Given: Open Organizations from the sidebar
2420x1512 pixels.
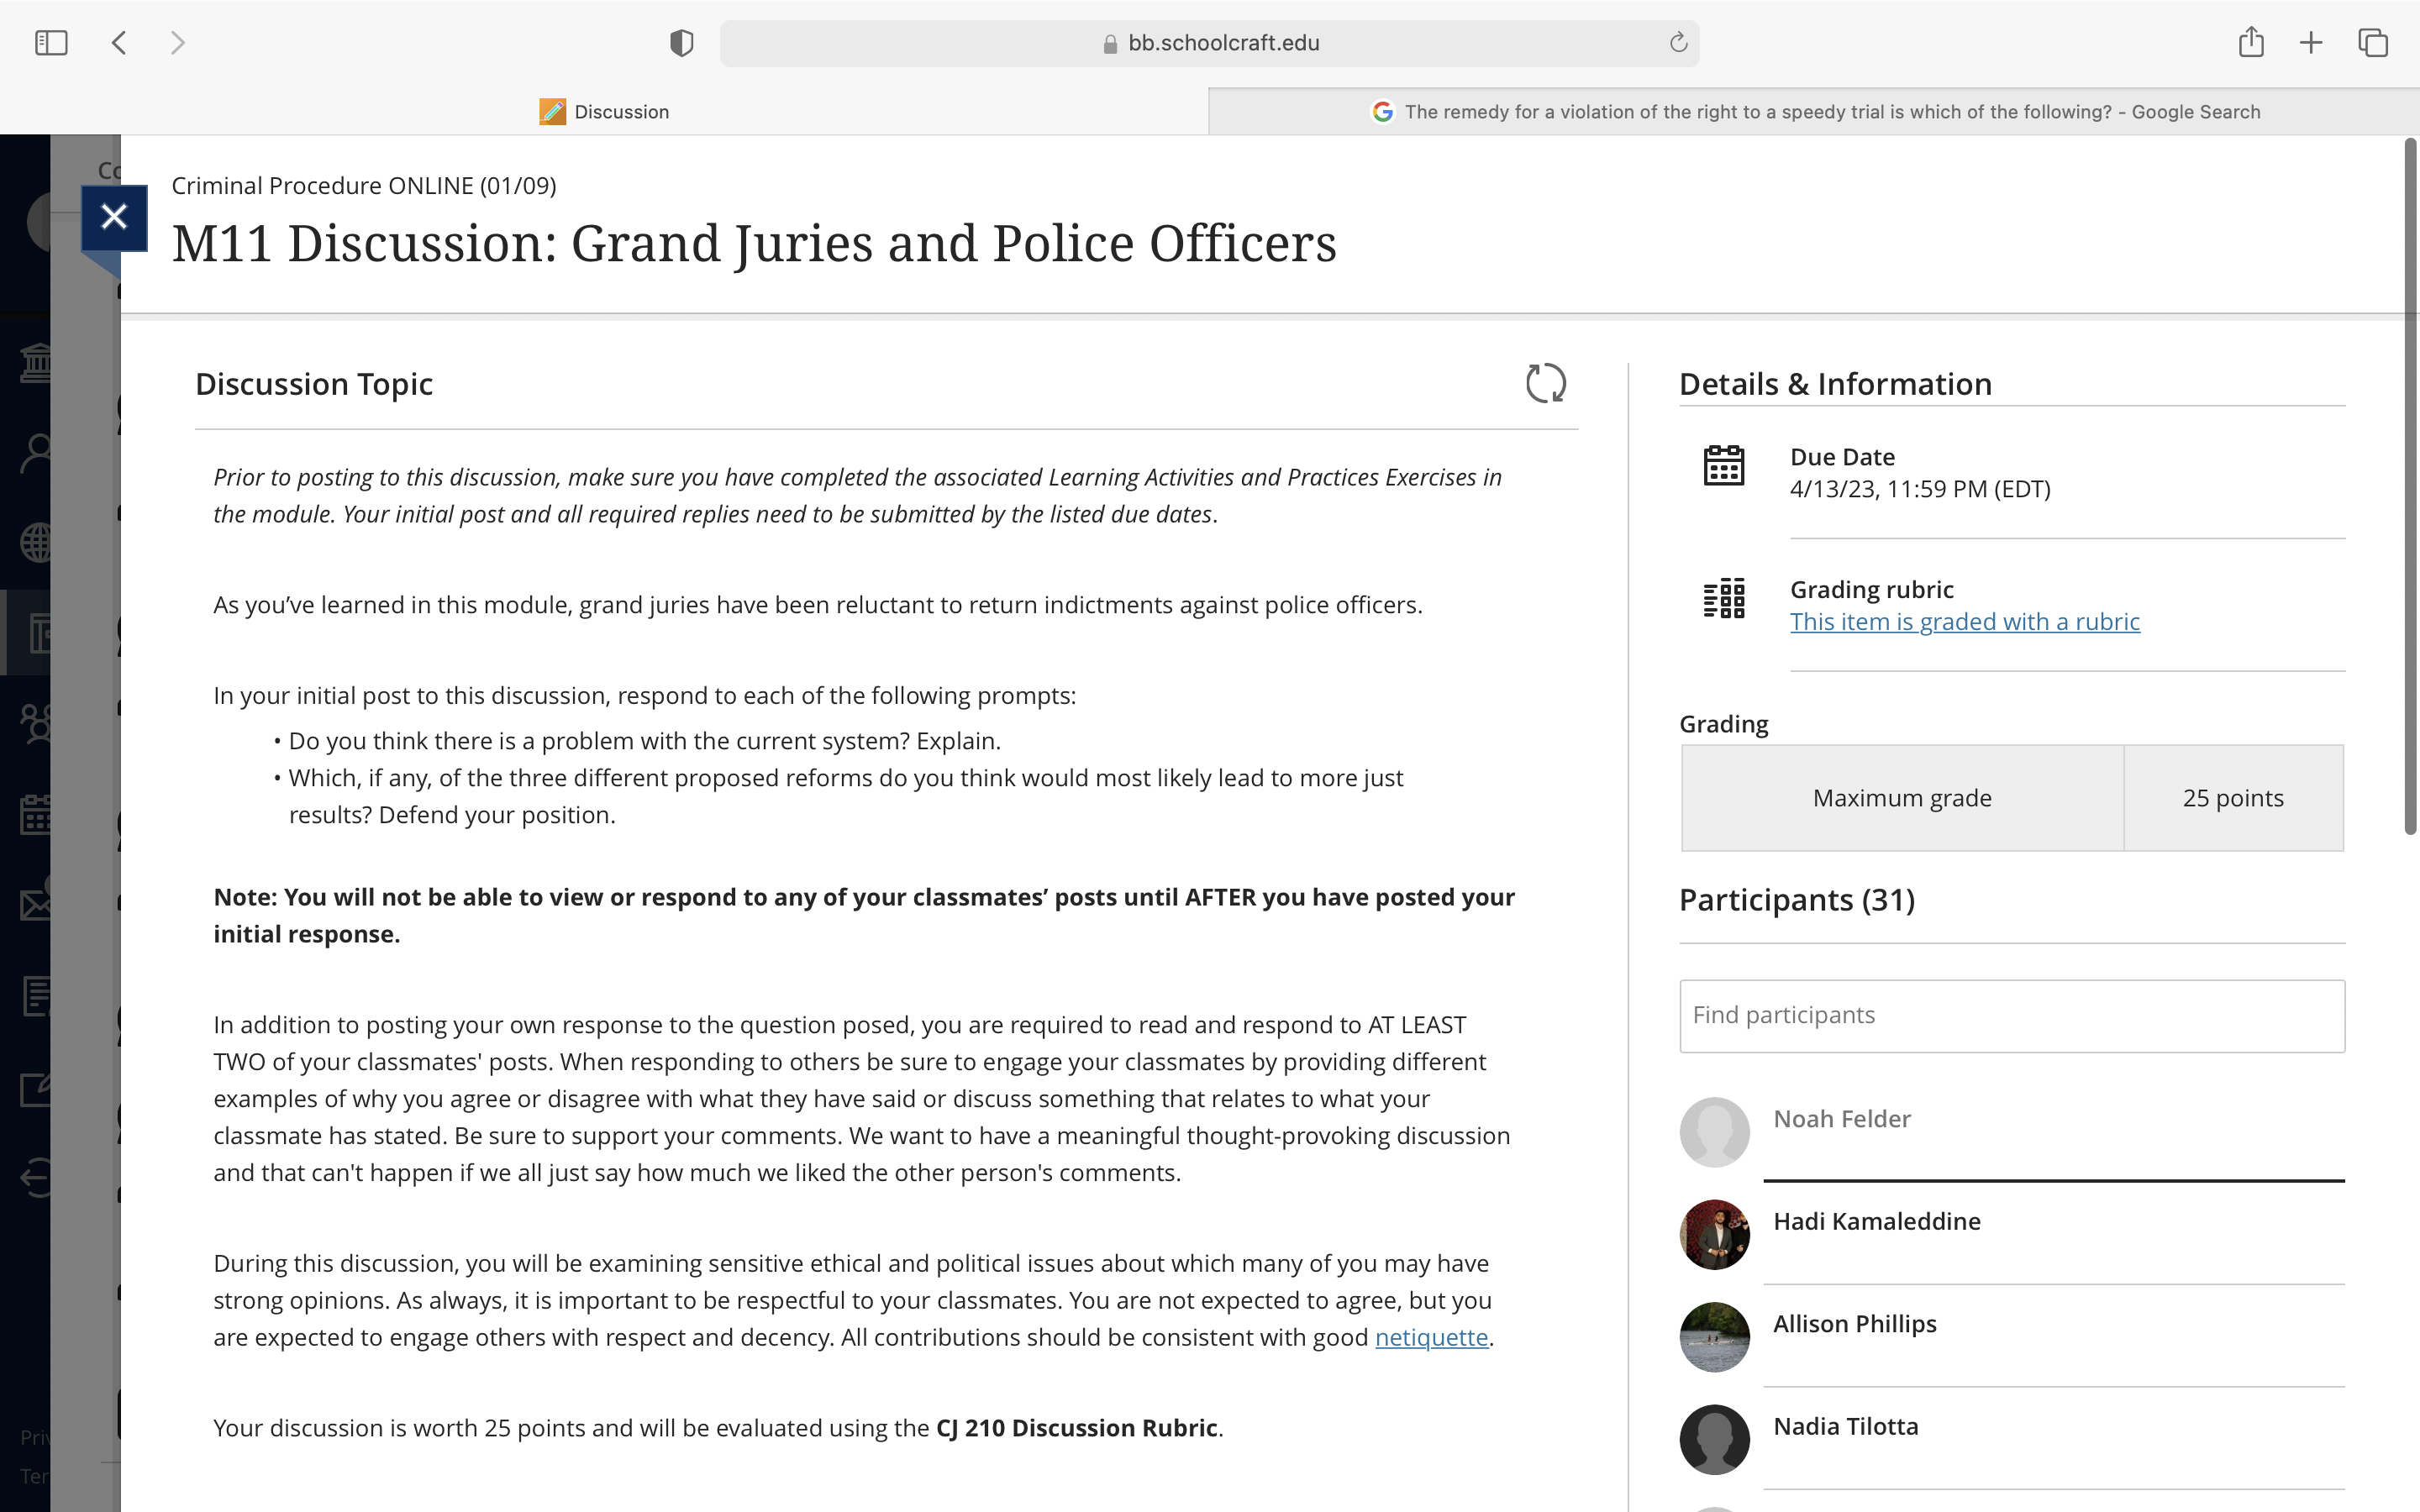Looking at the screenshot, I should 36,721.
